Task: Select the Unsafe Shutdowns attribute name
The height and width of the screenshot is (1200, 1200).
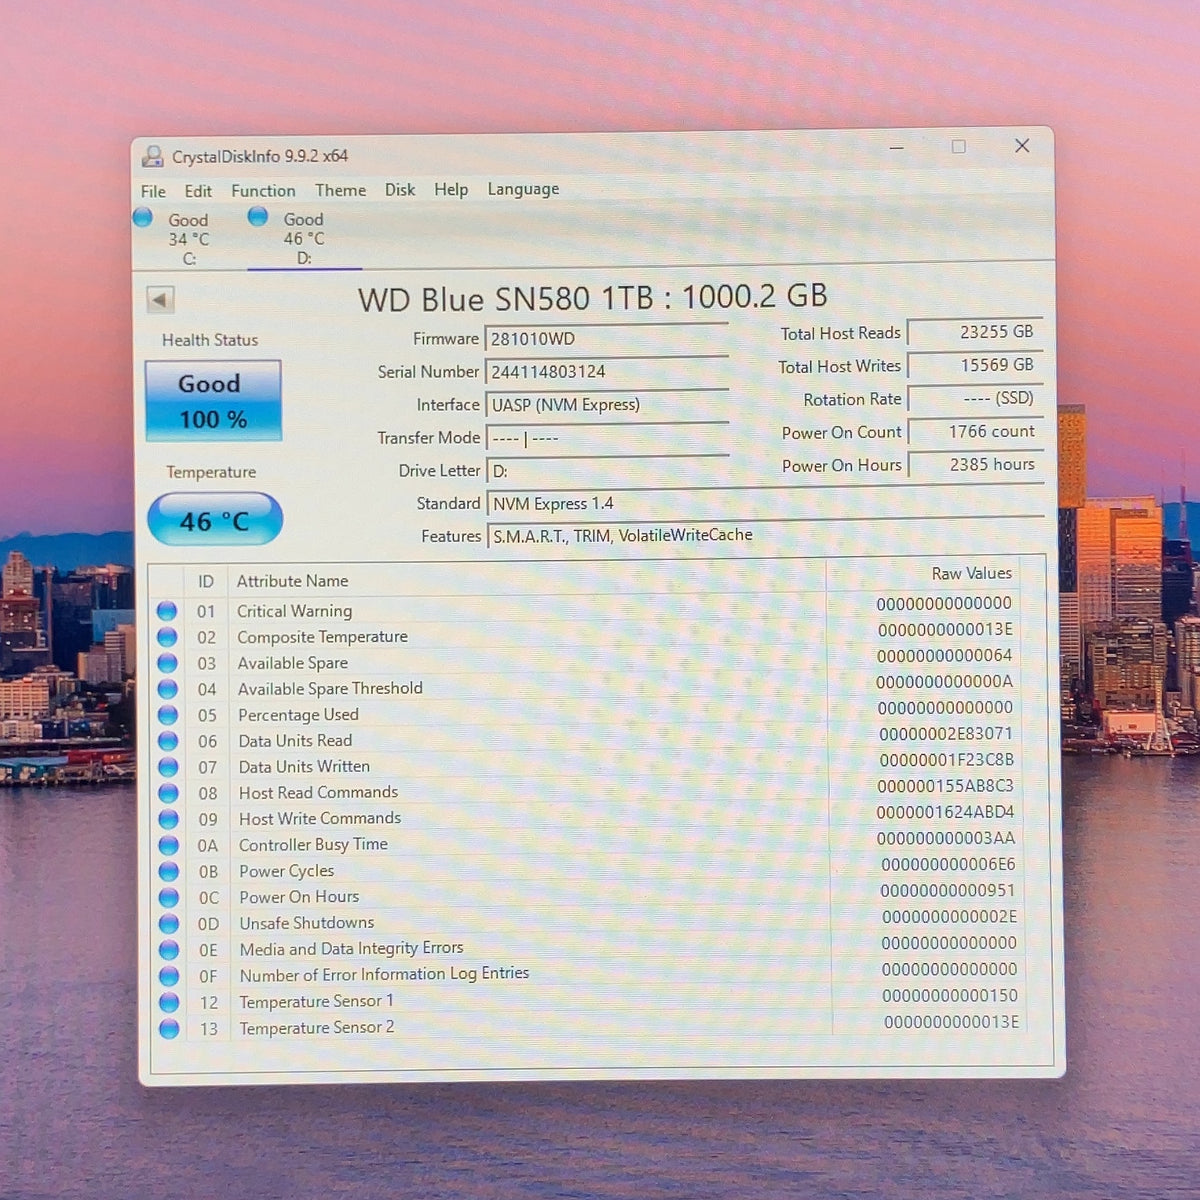Action: [x=307, y=923]
